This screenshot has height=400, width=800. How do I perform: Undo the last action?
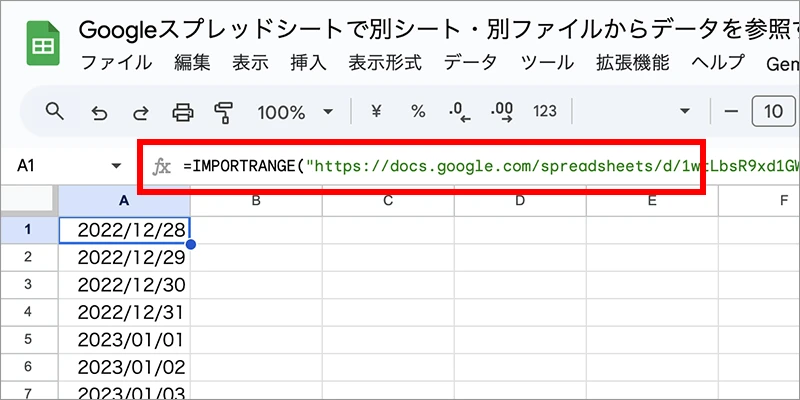point(99,112)
